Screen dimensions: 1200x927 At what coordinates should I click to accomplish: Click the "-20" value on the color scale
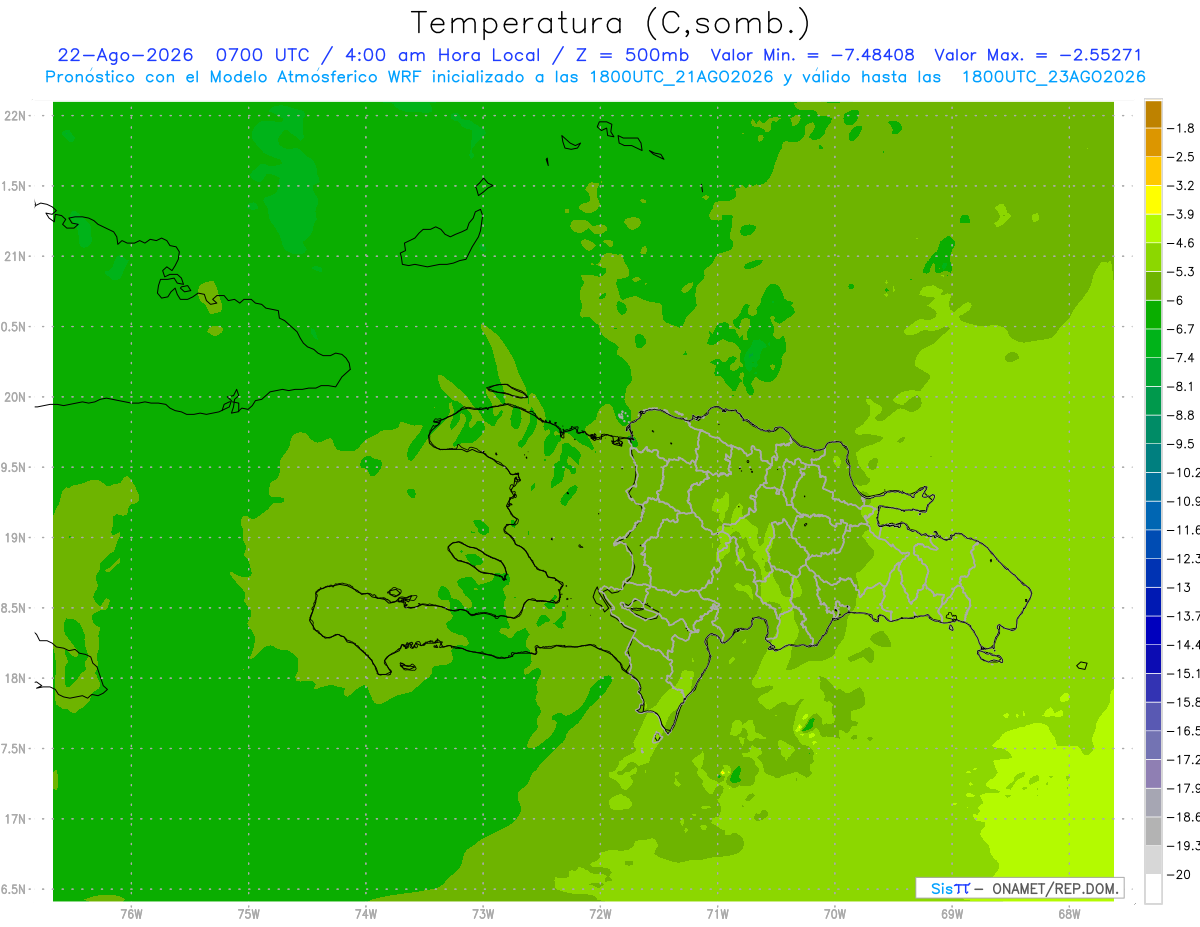coord(1177,873)
